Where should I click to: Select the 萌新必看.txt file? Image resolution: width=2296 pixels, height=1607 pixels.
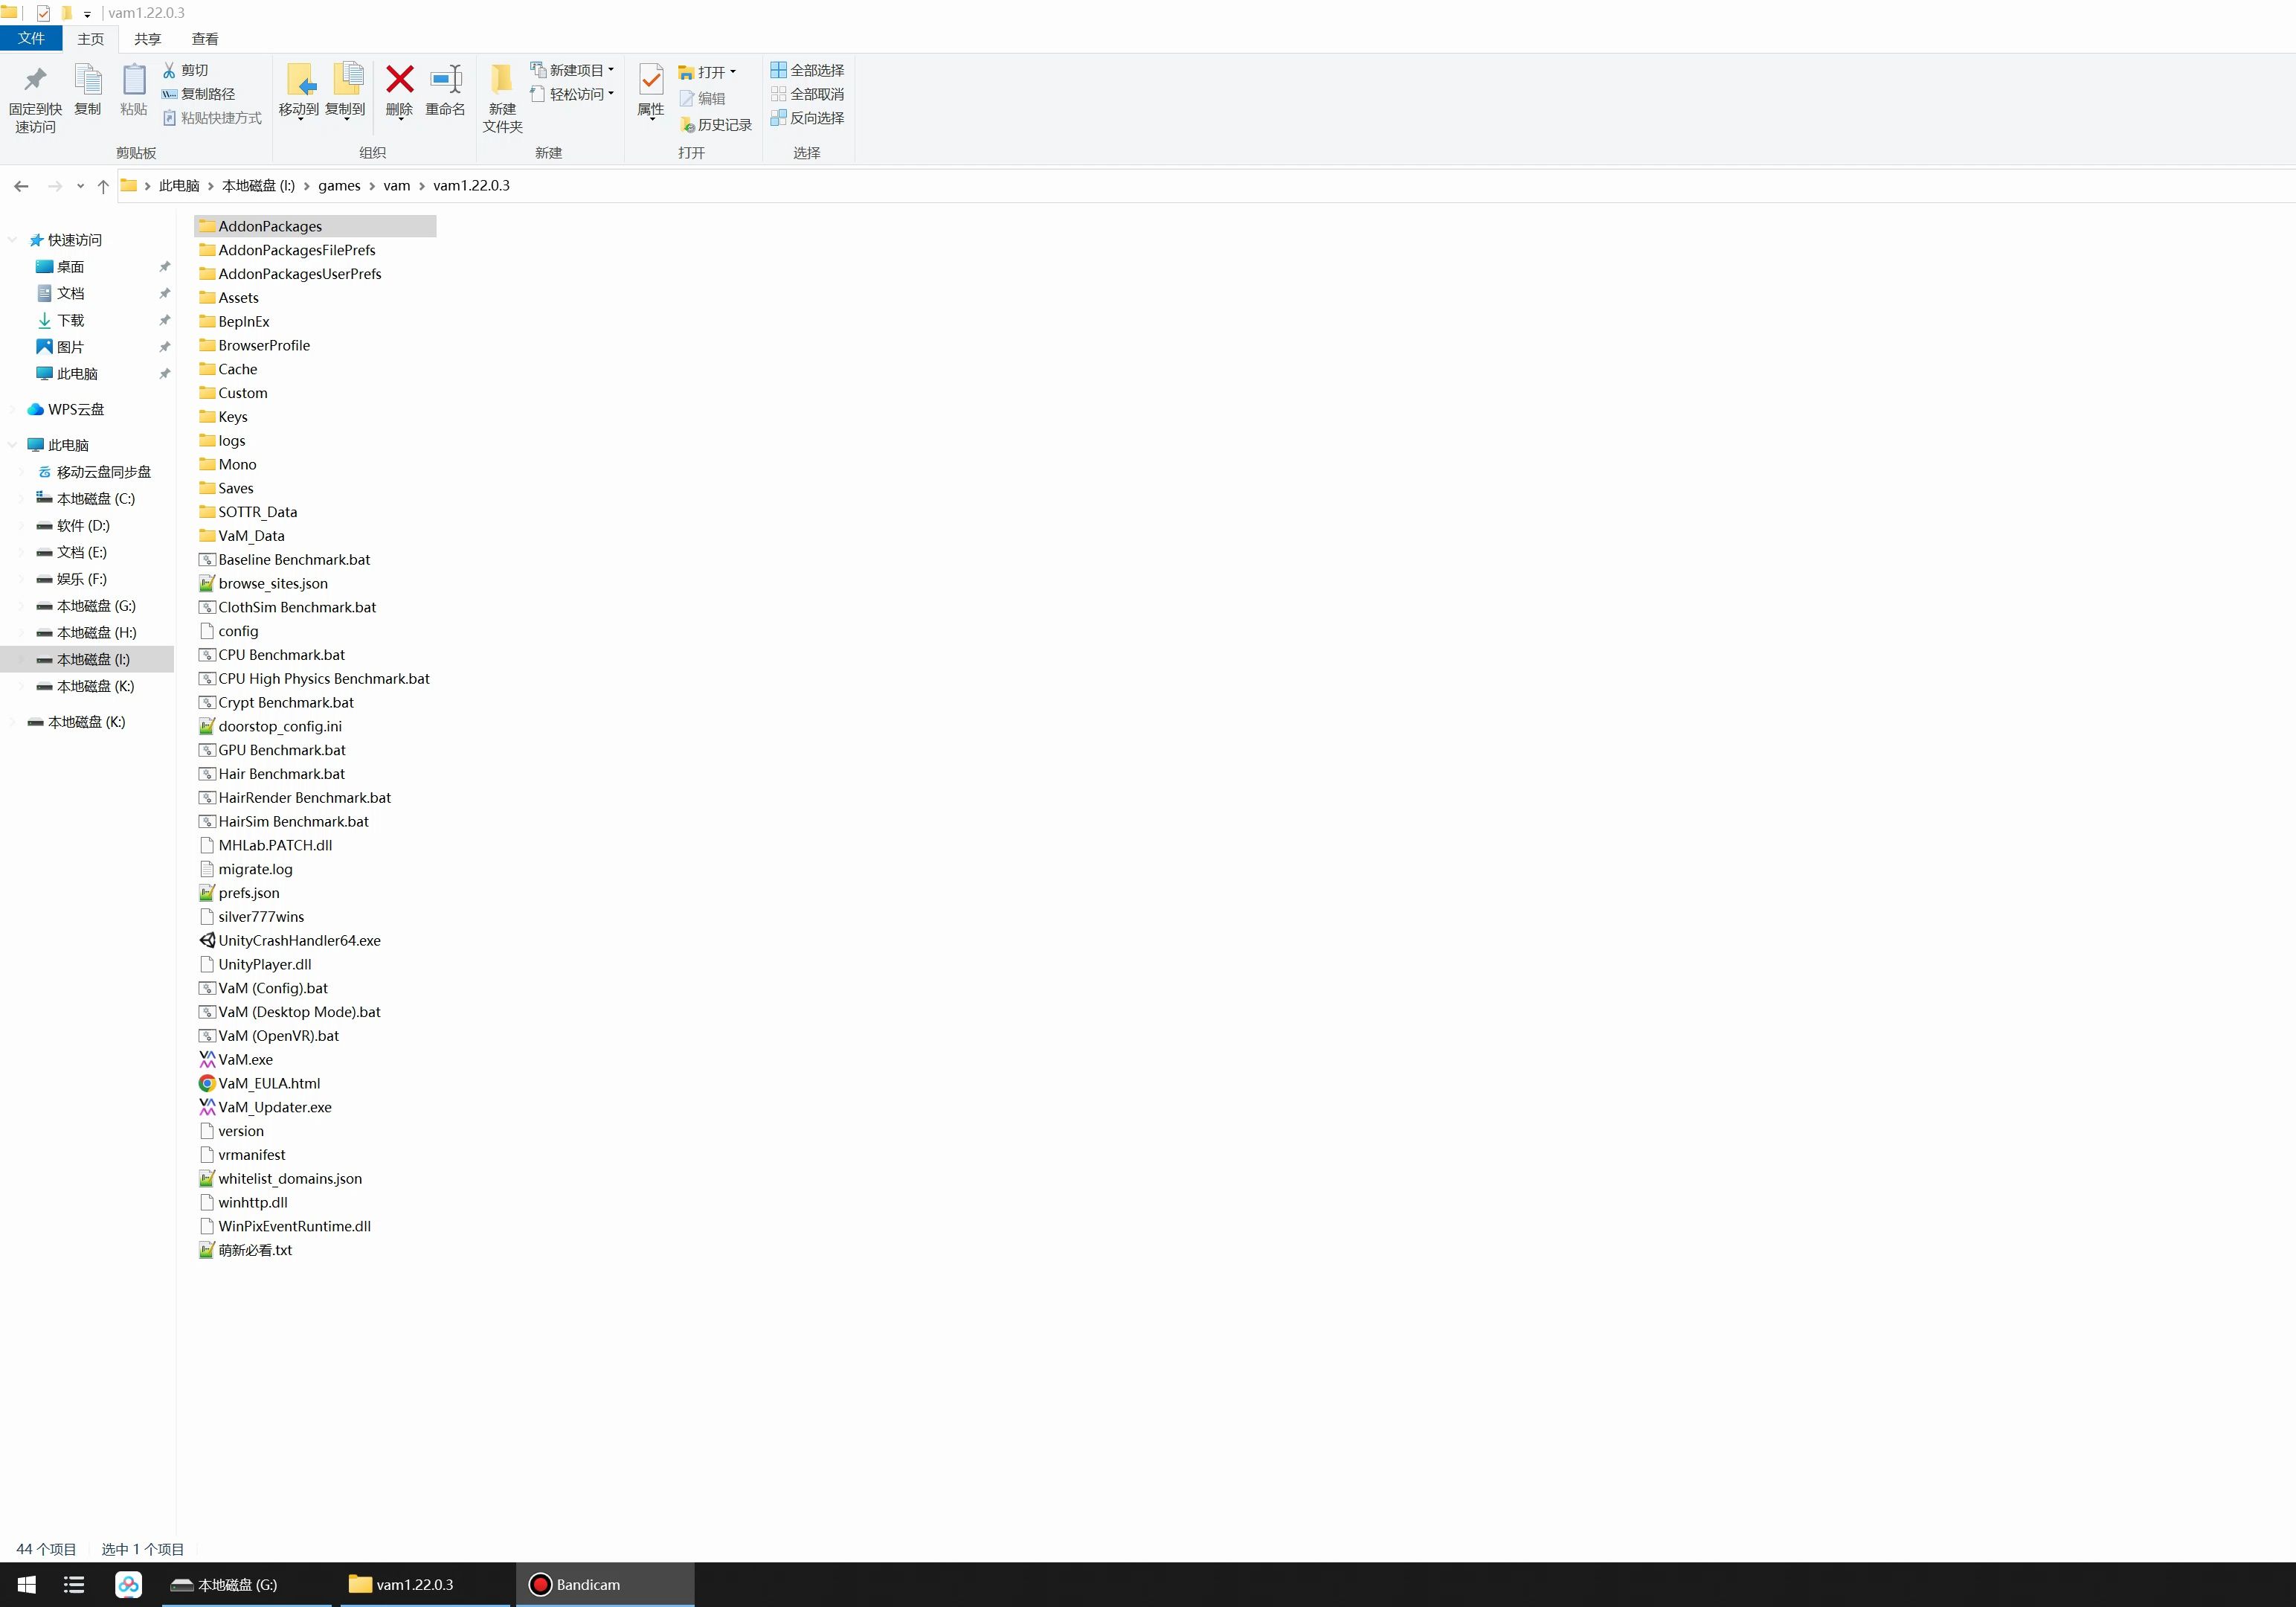coord(255,1250)
